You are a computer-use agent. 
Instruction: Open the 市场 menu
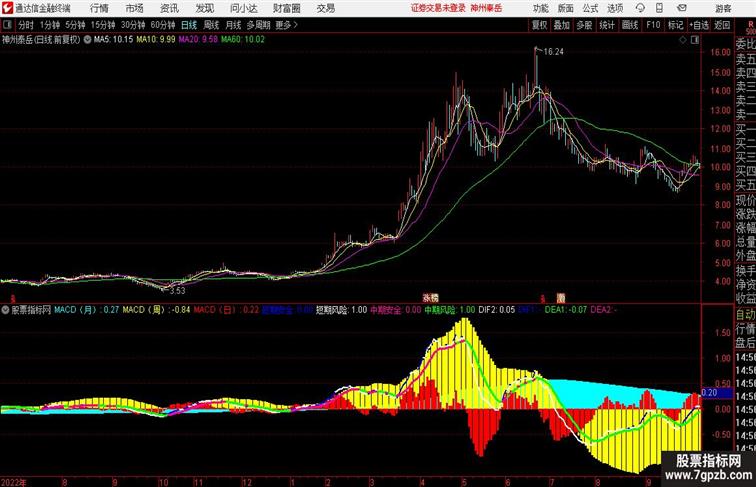coord(135,8)
